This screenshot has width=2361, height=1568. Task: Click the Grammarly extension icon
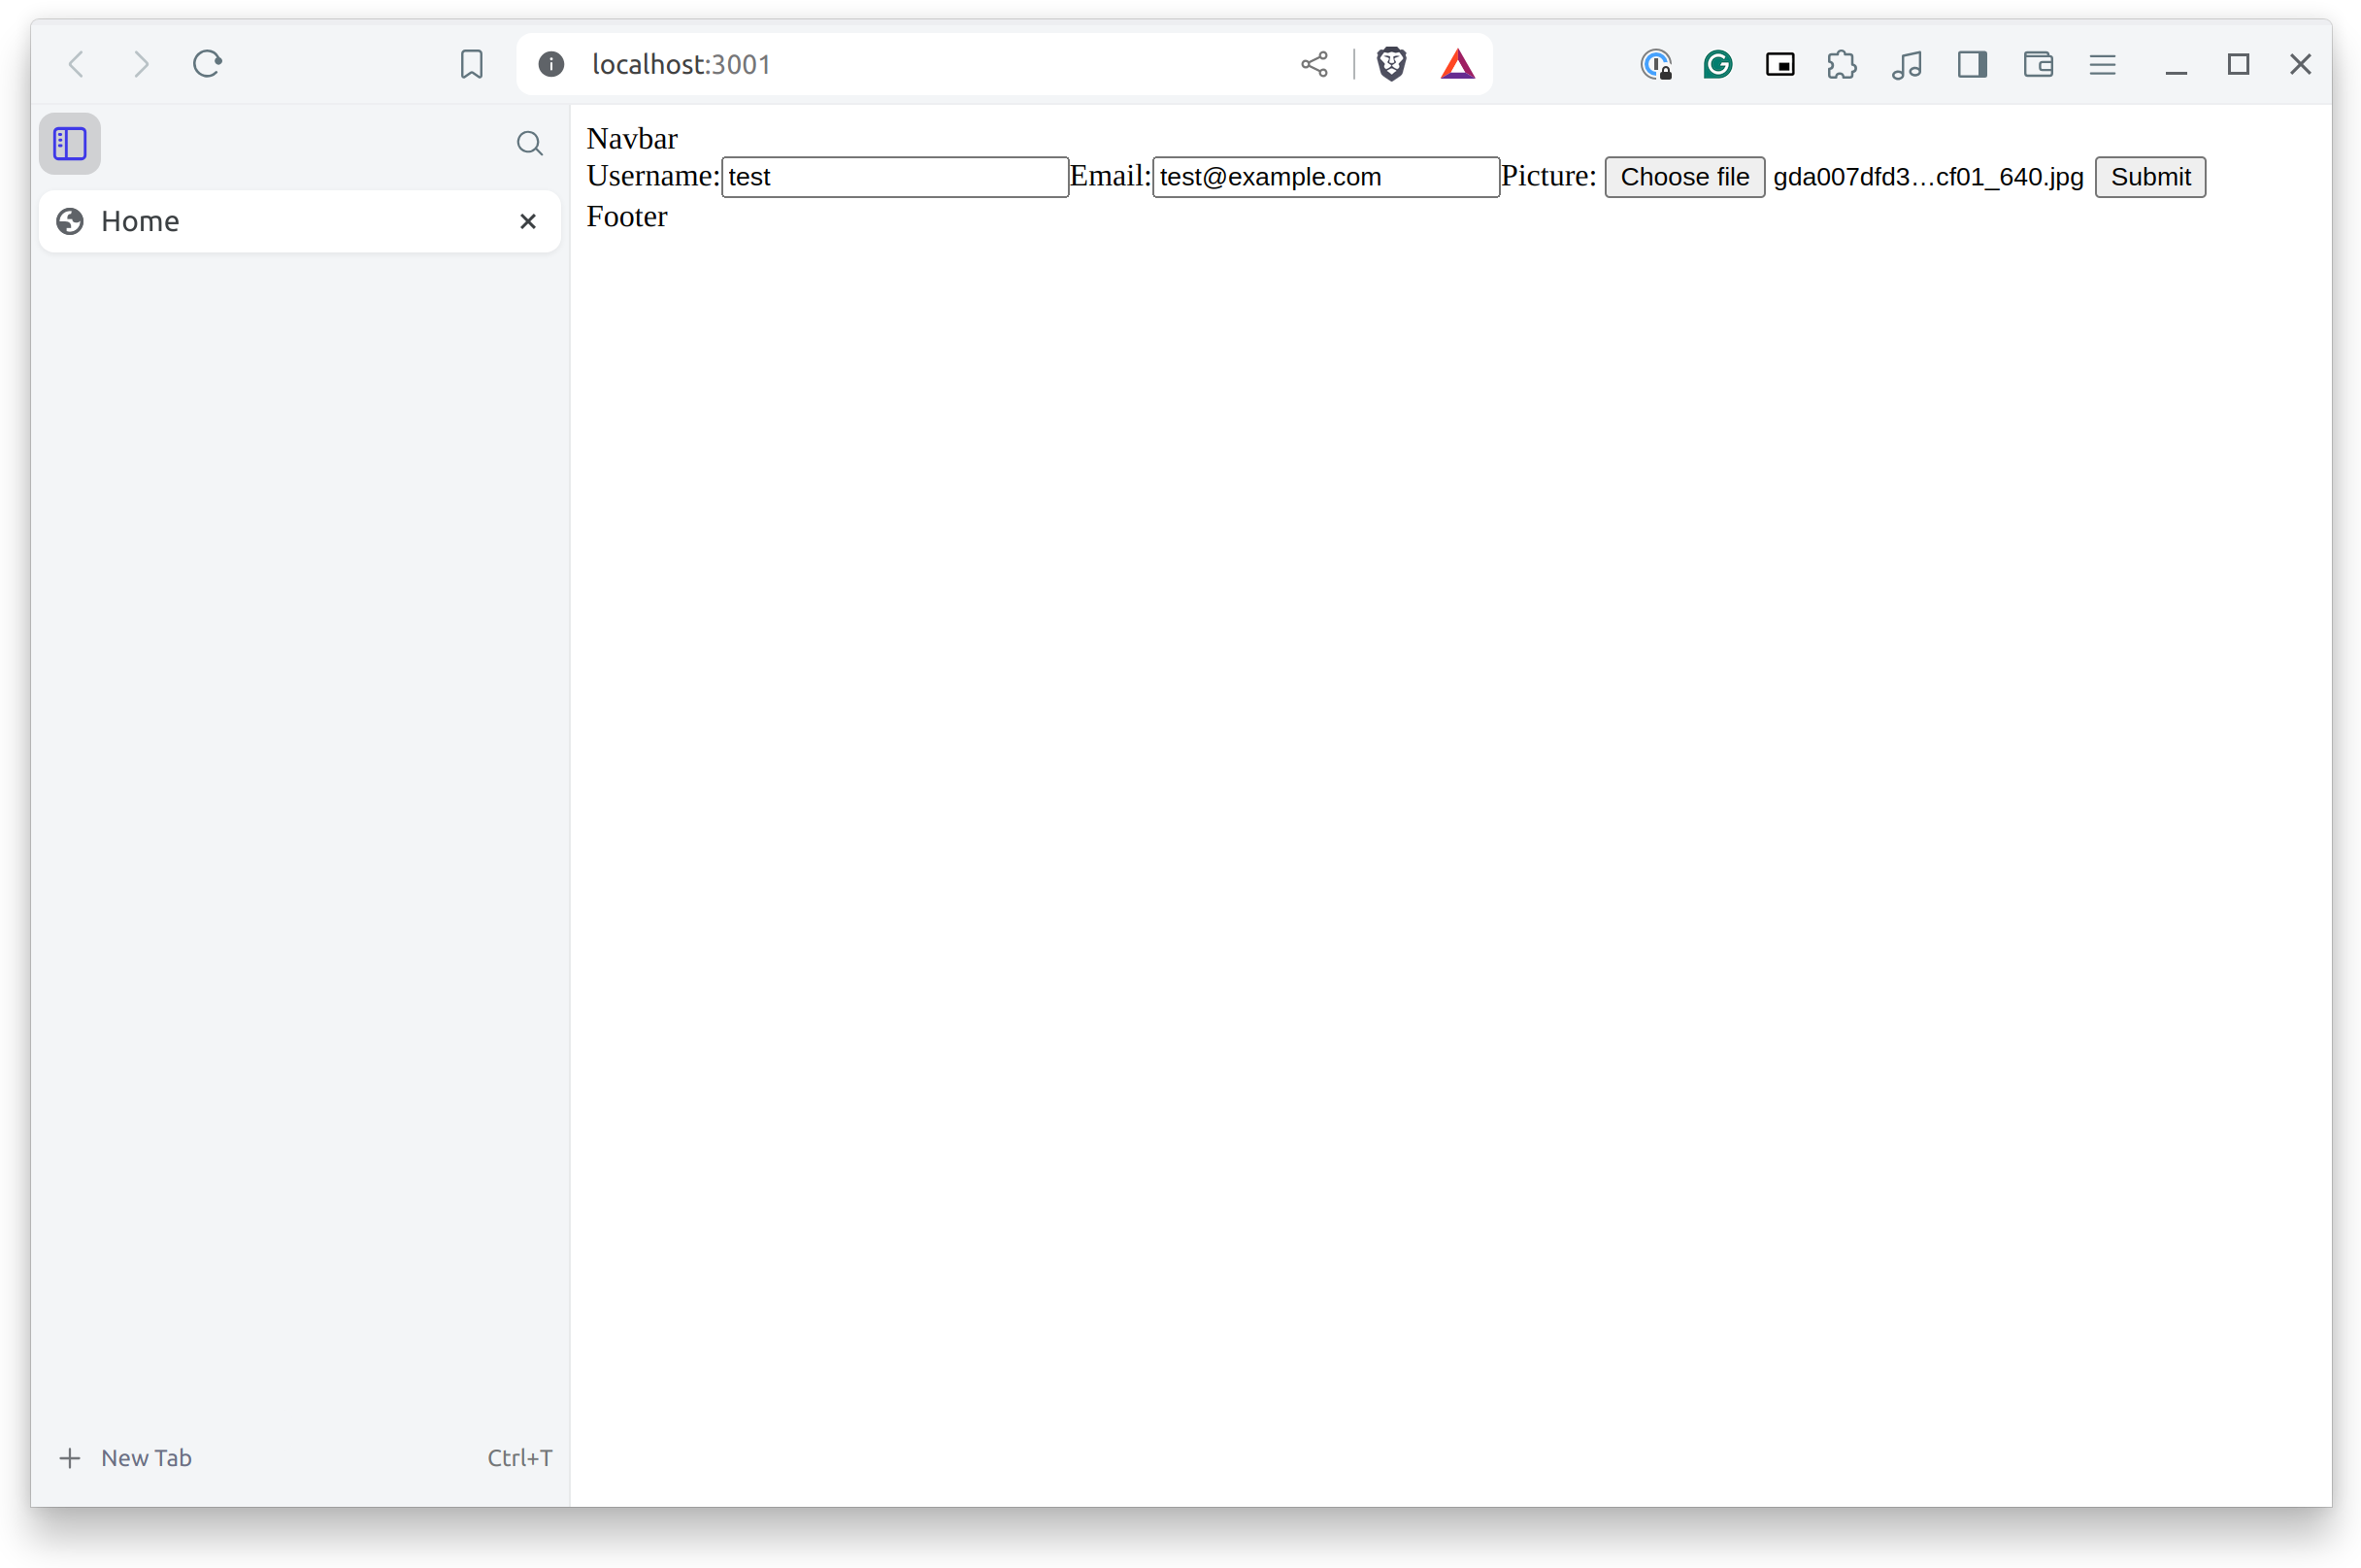pos(1717,64)
